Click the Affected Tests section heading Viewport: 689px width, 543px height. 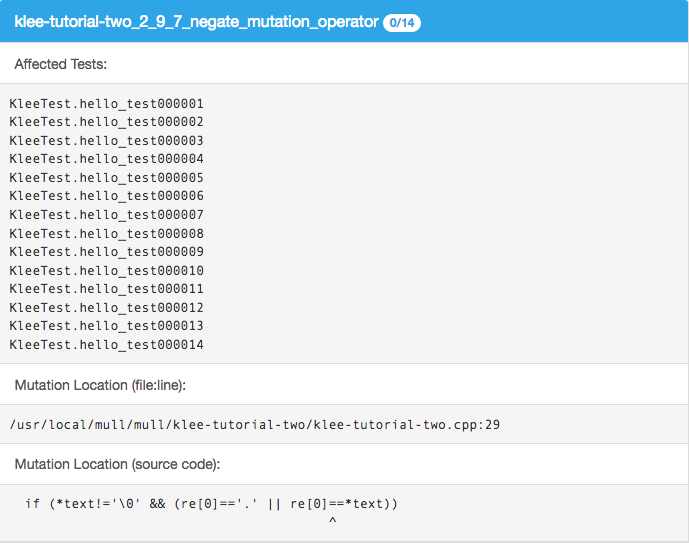(61, 64)
